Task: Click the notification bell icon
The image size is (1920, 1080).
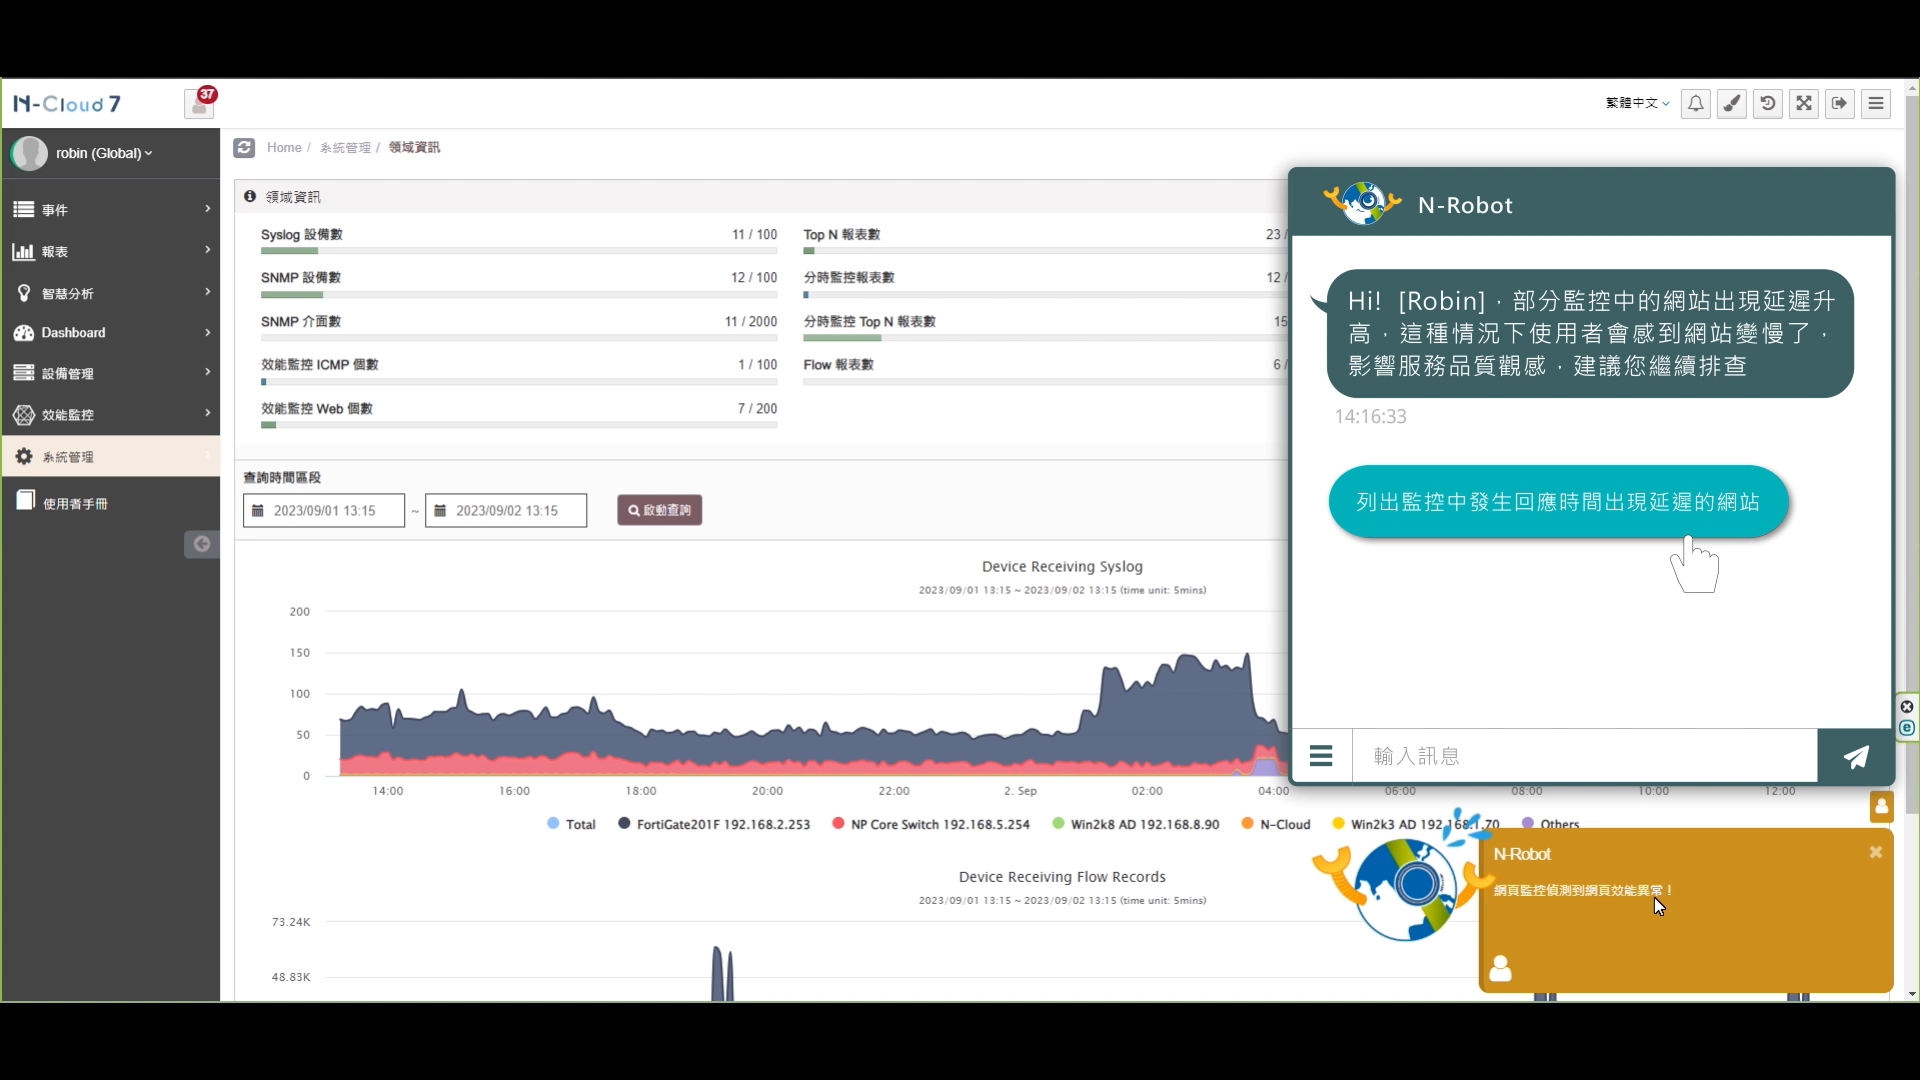Action: 1696,104
